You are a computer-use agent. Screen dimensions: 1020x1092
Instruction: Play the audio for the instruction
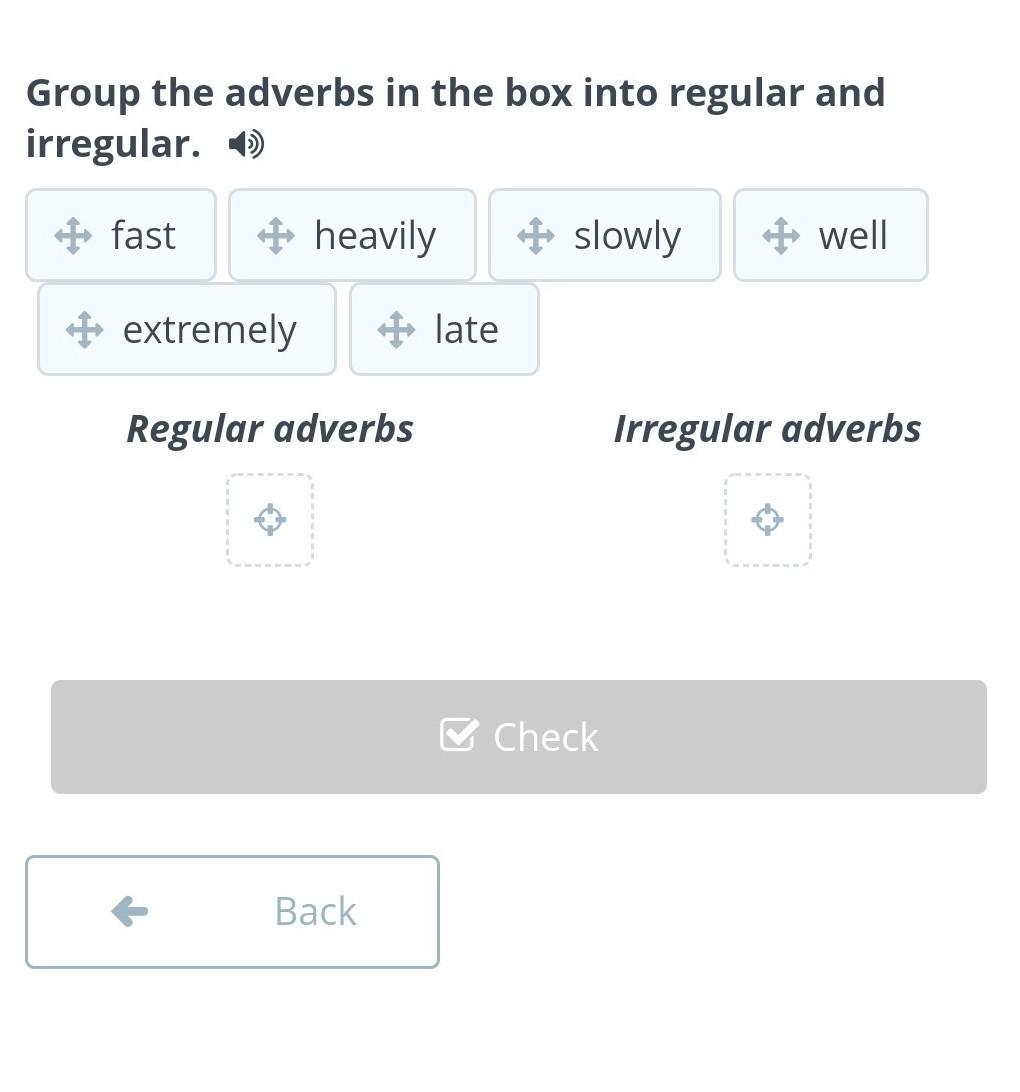pyautogui.click(x=245, y=145)
